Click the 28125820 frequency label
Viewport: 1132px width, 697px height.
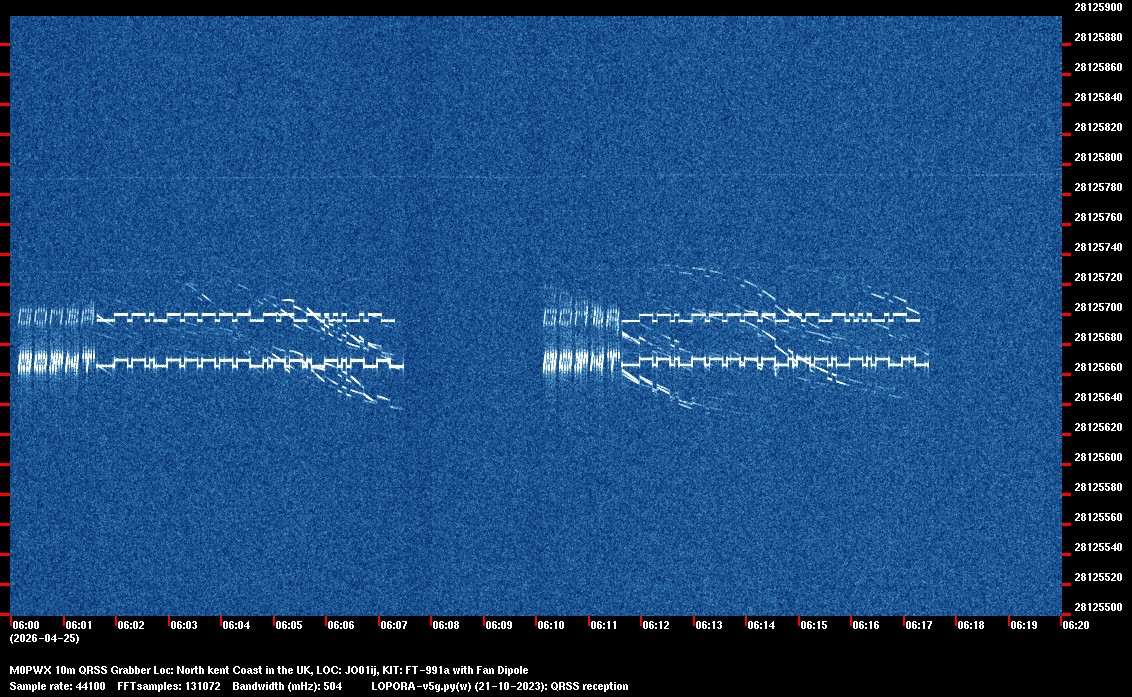coord(1098,127)
